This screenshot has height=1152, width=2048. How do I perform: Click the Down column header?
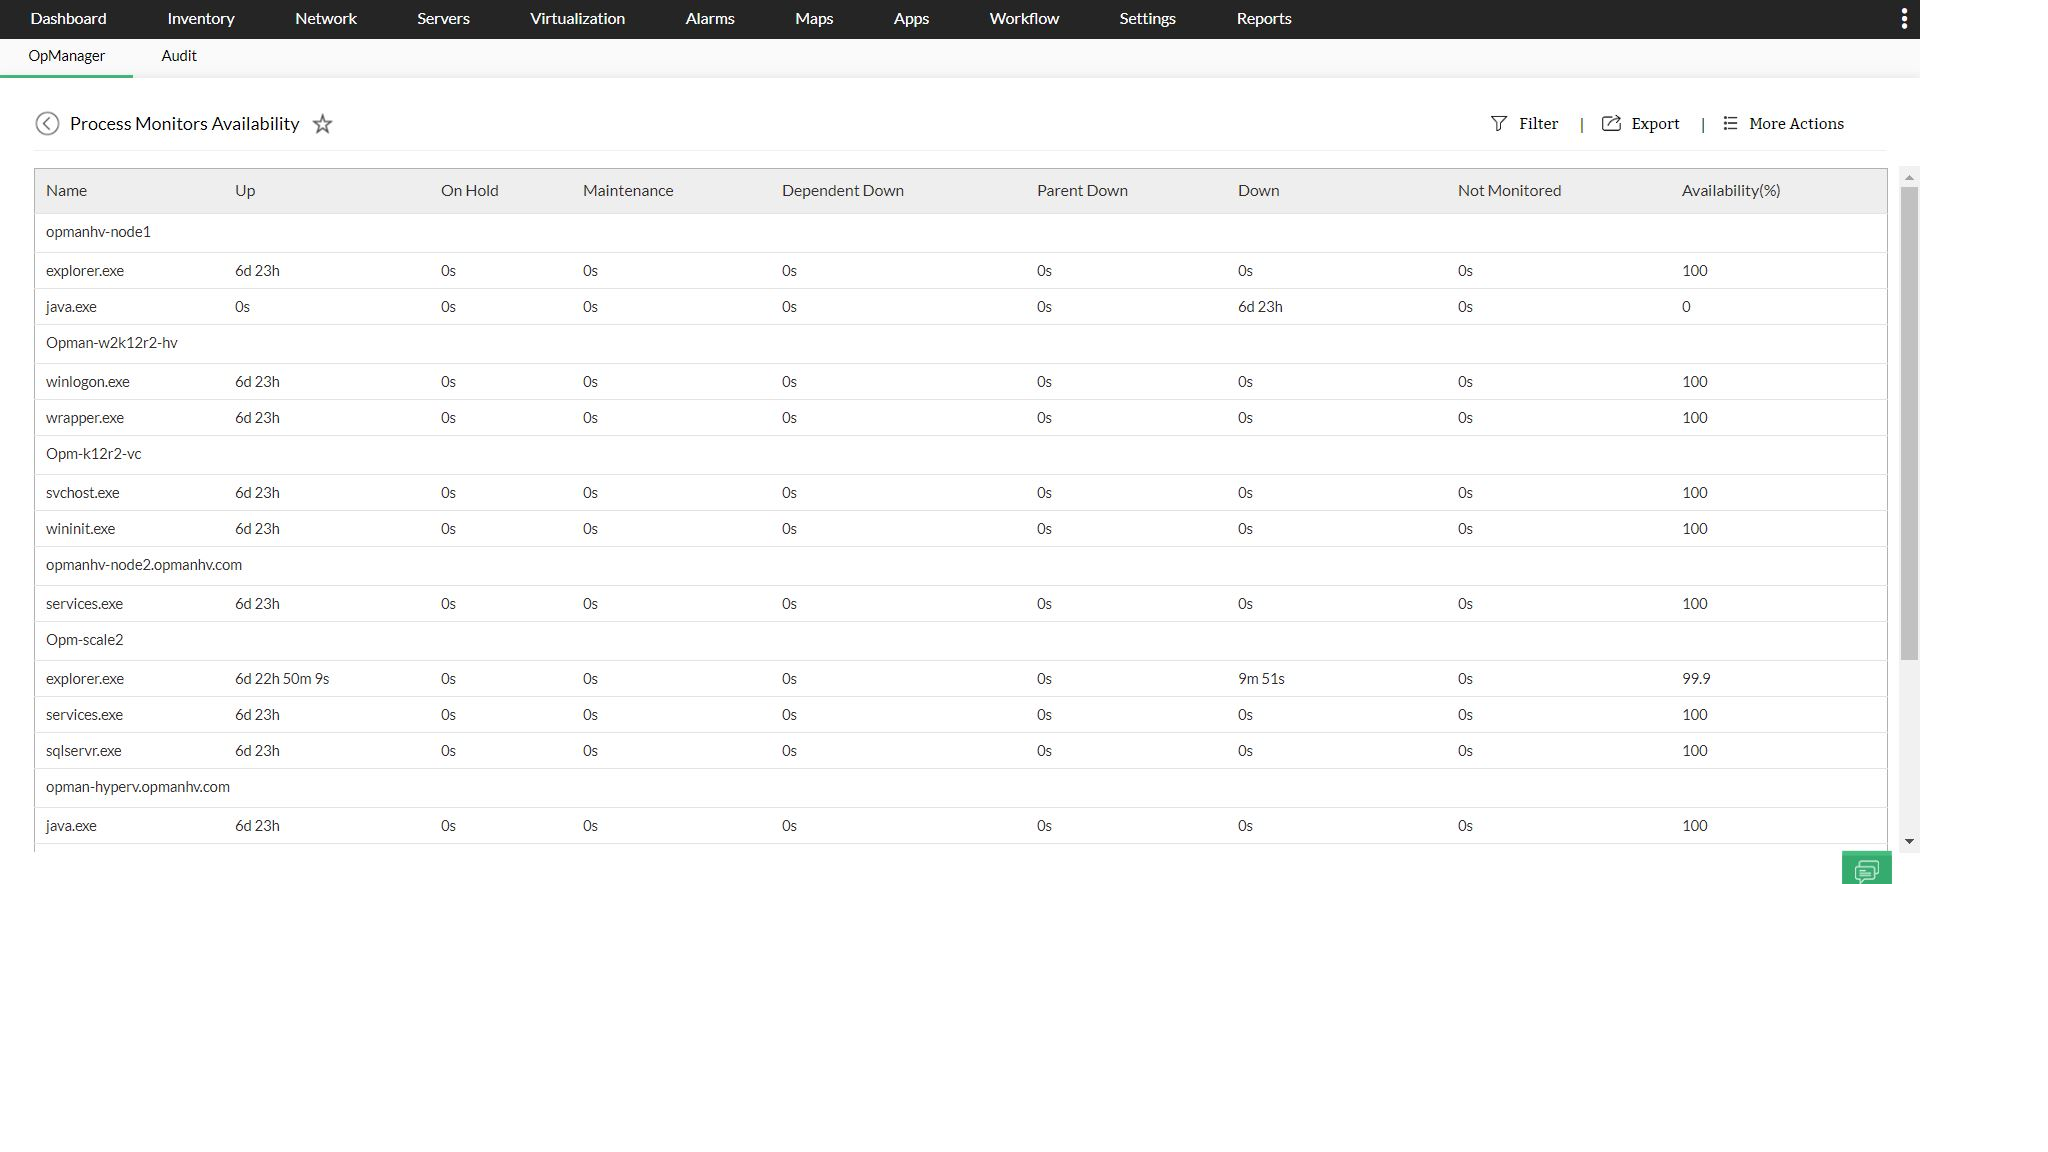pos(1258,191)
